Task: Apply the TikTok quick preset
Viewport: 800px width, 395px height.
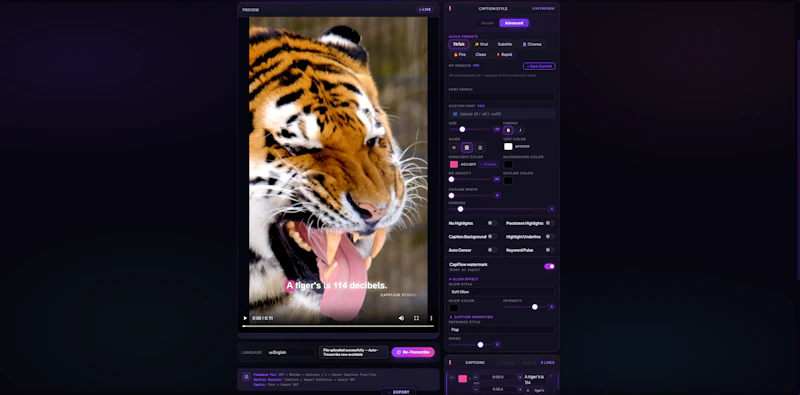Action: (459, 44)
